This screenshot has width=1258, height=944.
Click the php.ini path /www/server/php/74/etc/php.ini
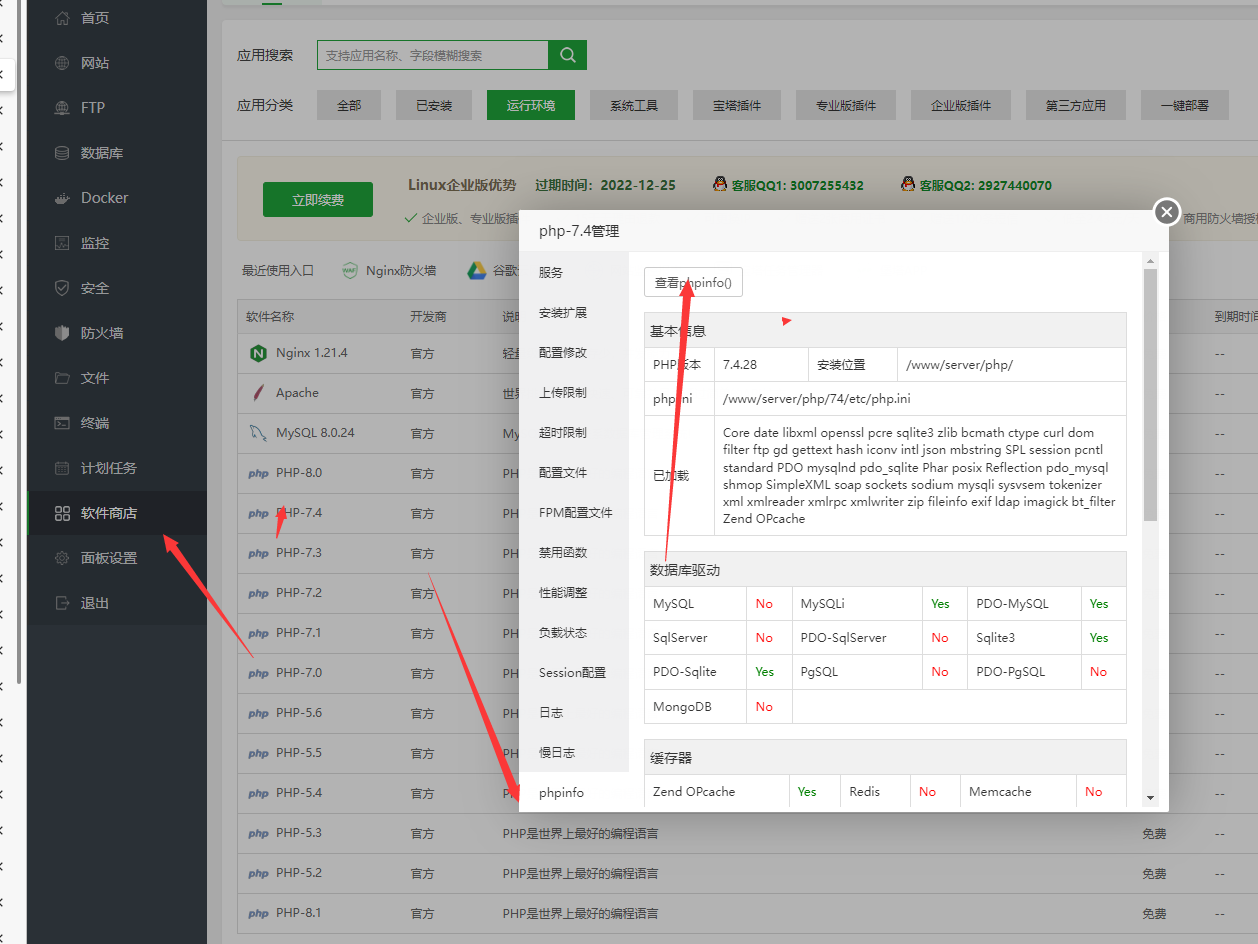tap(817, 399)
